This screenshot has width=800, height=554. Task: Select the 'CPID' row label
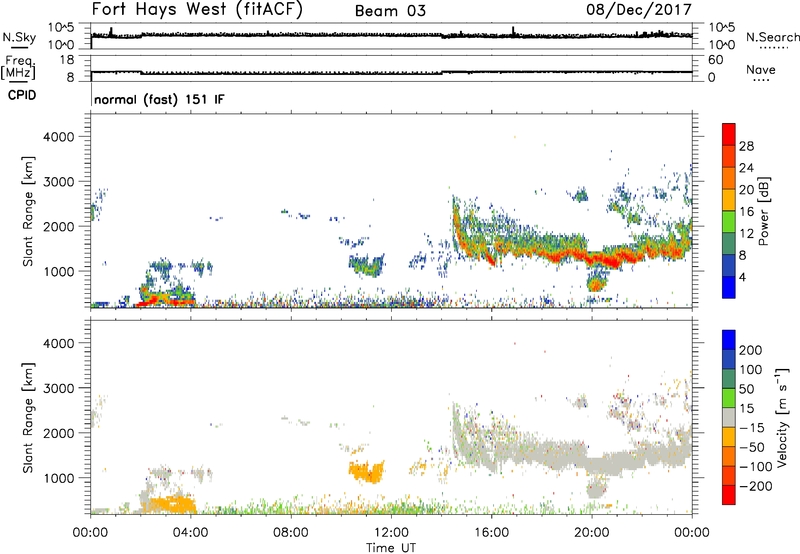tap(22, 95)
